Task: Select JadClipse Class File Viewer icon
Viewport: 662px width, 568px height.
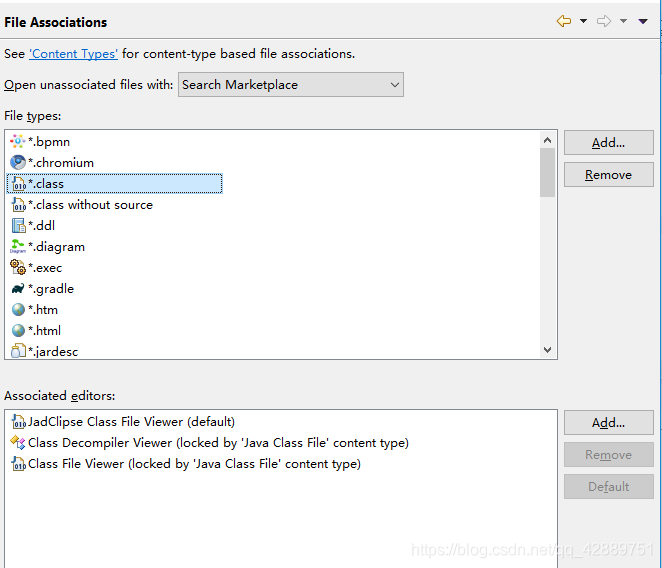Action: [18, 421]
